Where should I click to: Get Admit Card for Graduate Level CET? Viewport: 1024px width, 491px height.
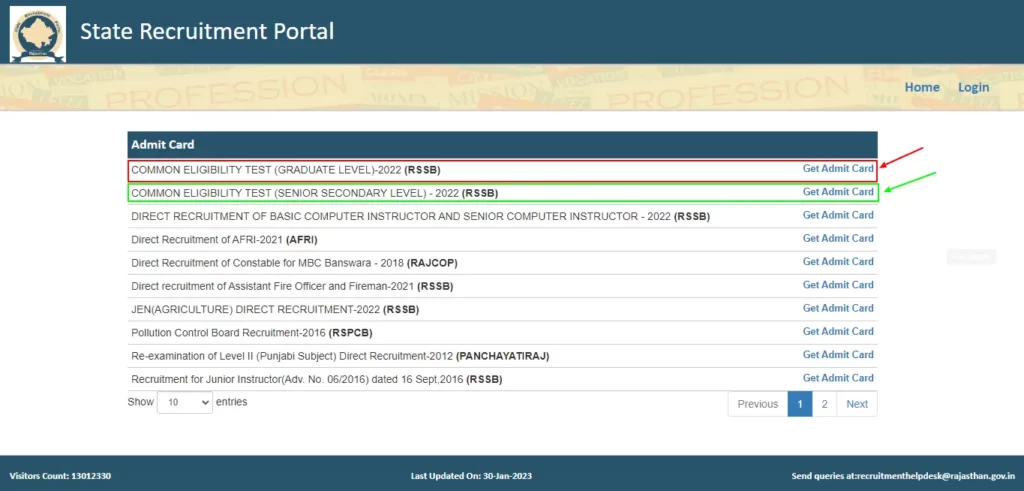(x=838, y=168)
